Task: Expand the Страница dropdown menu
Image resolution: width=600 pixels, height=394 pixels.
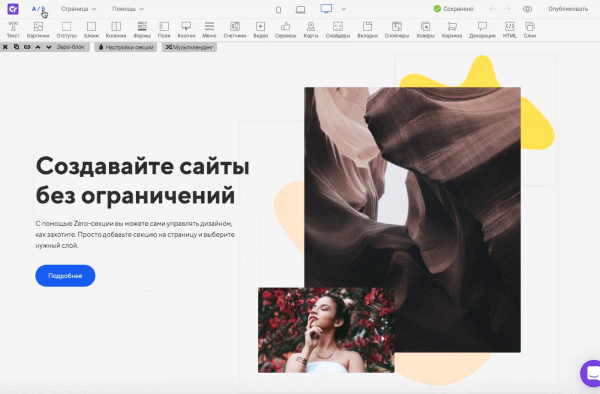Action: click(x=78, y=9)
